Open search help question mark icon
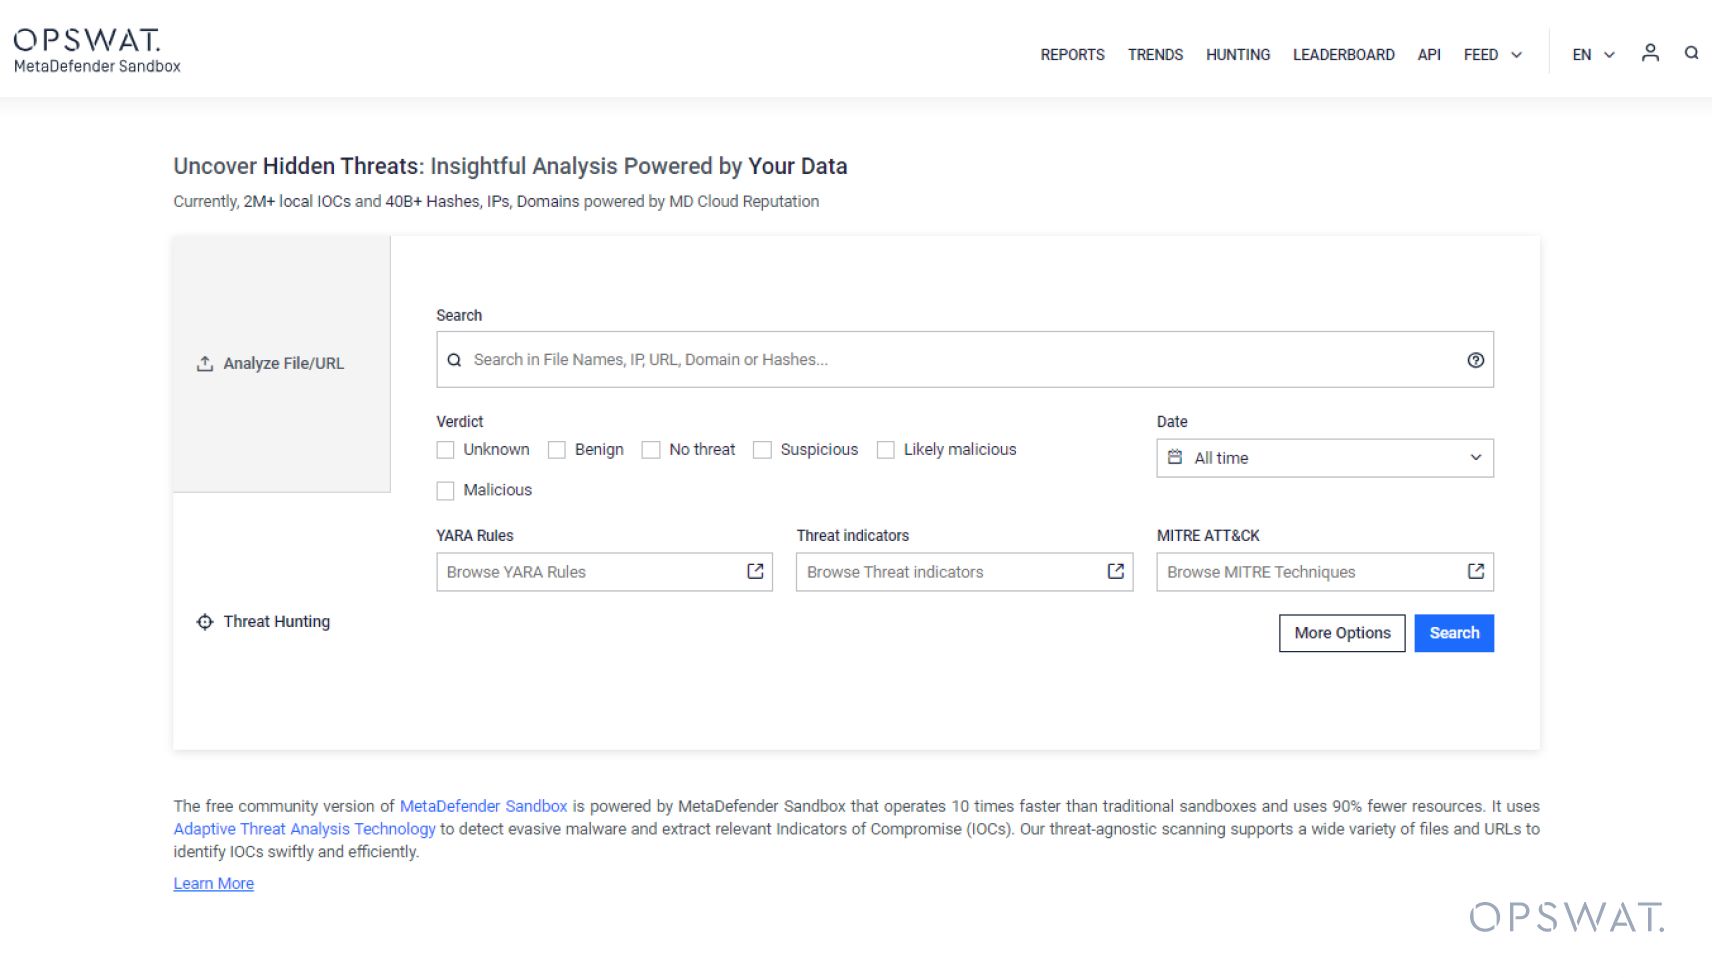This screenshot has width=1712, height=978. pos(1475,360)
